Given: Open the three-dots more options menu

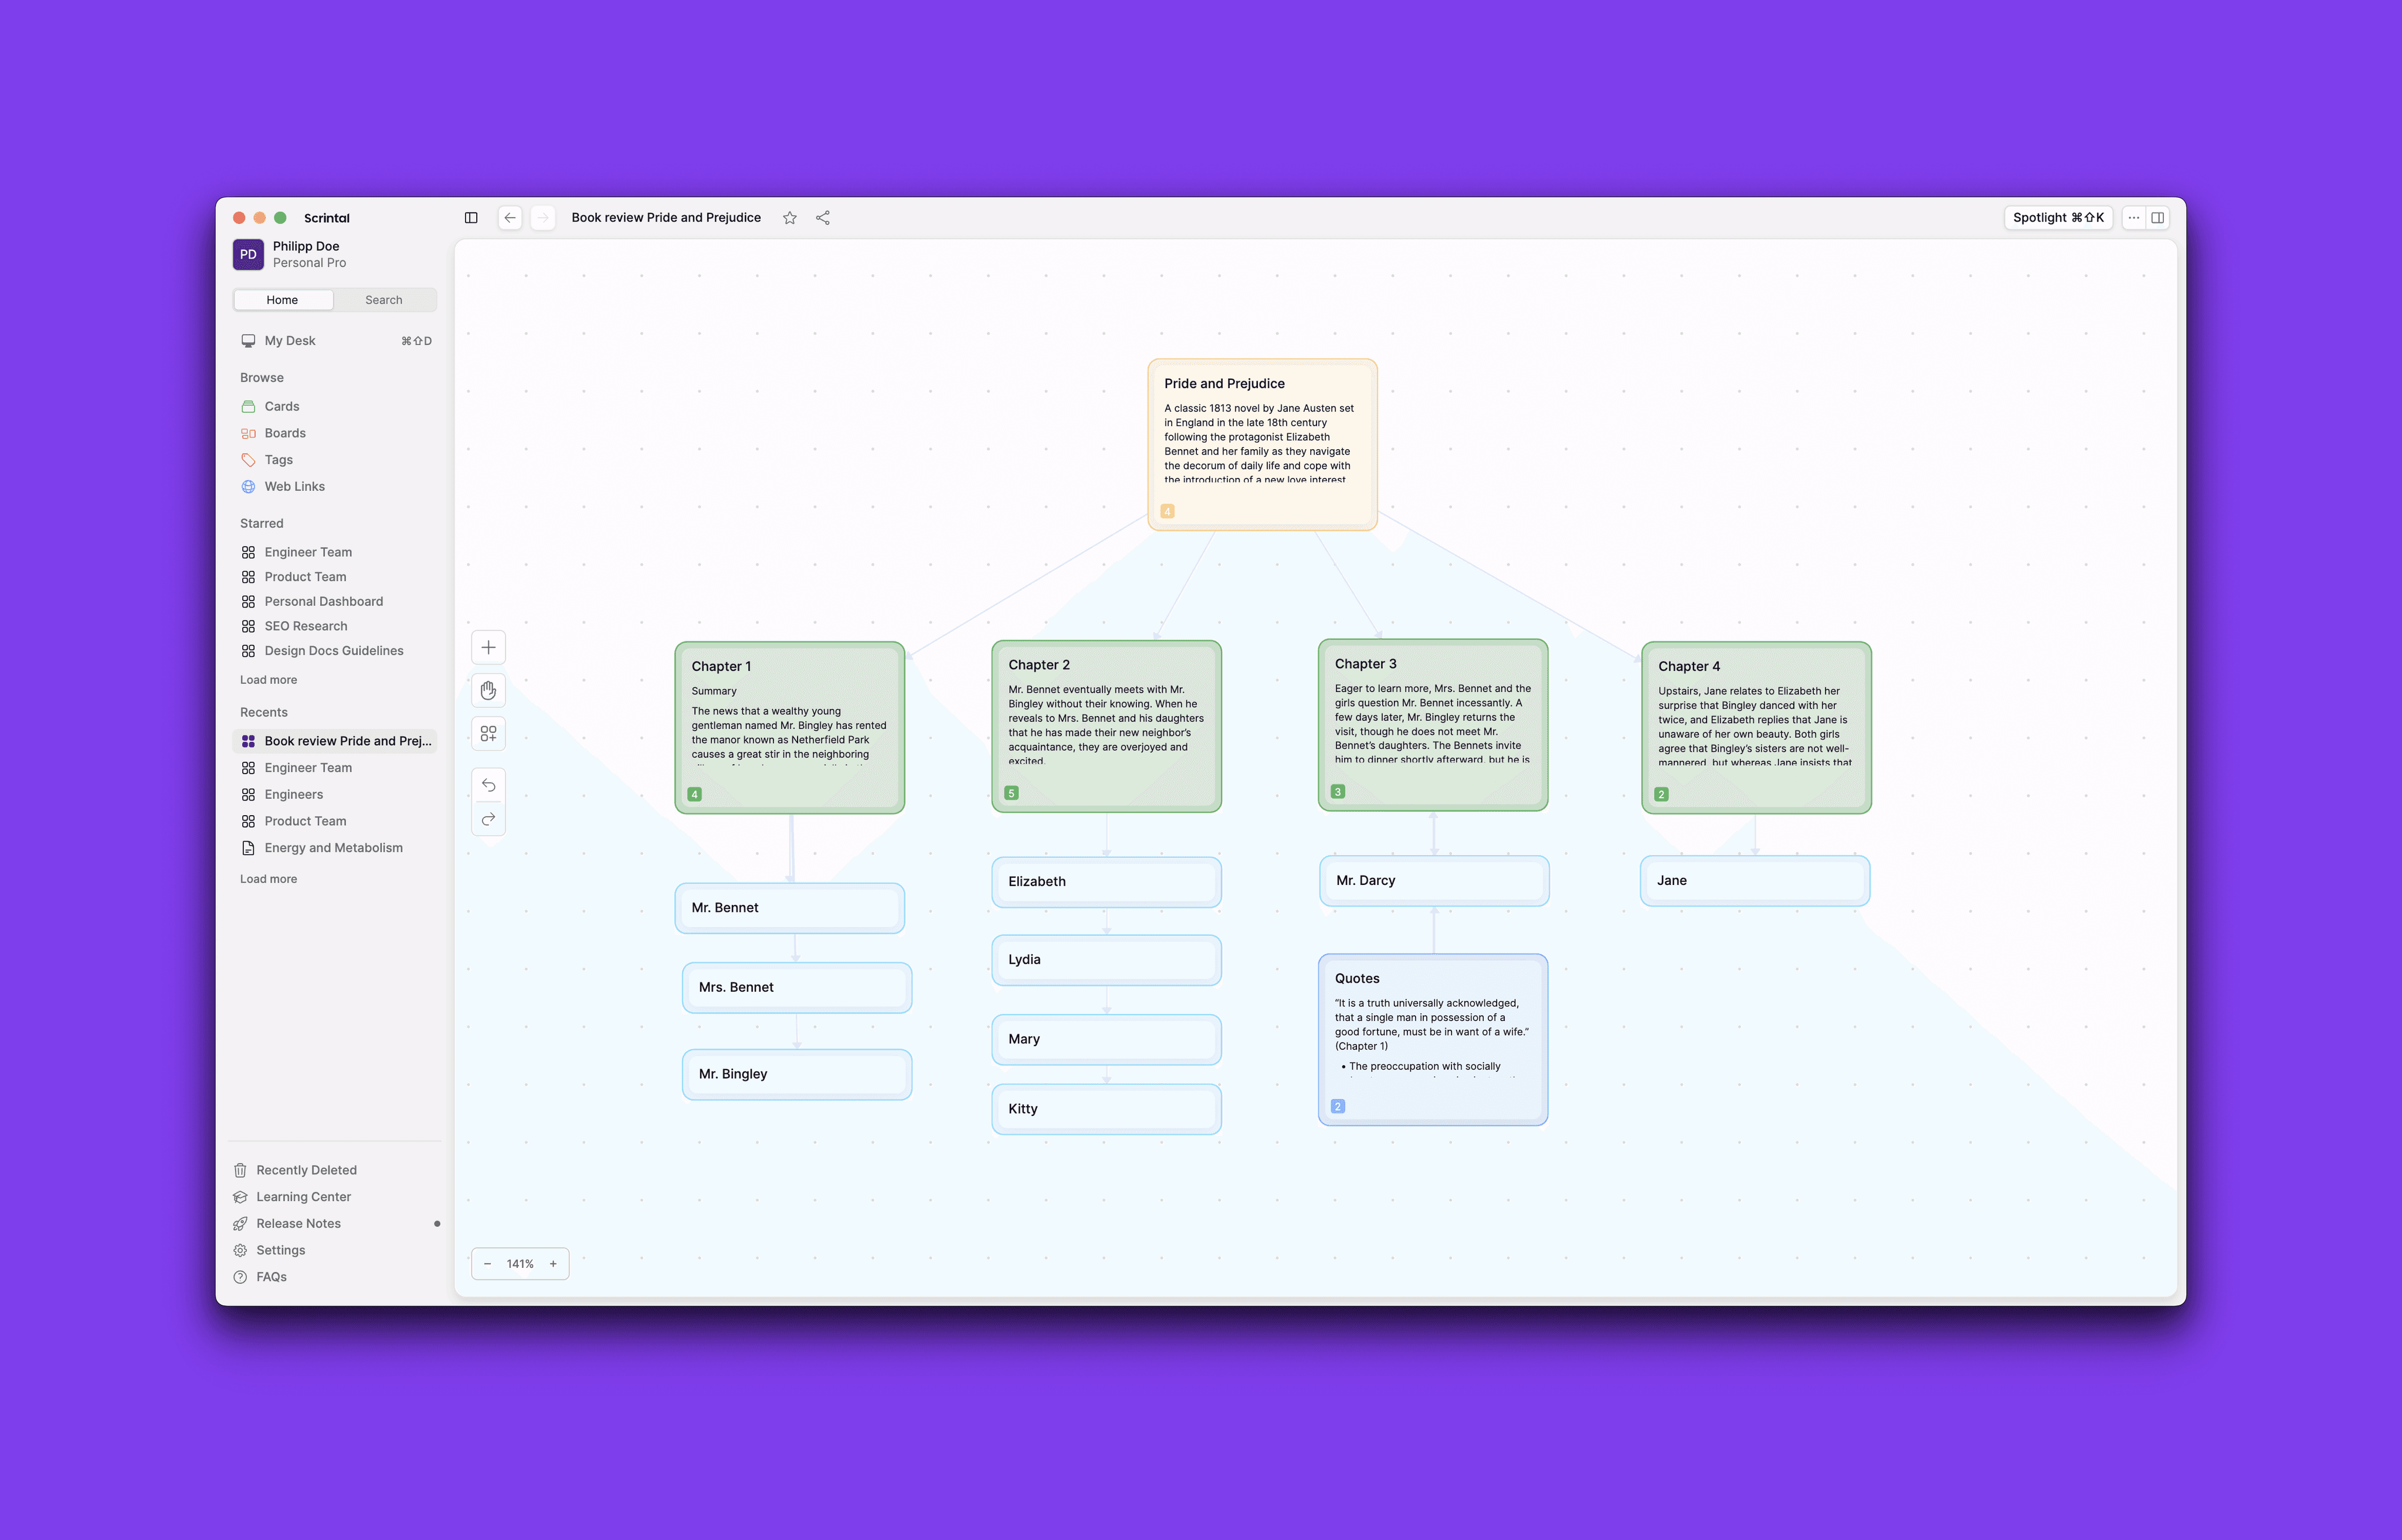Looking at the screenshot, I should click(x=2134, y=218).
